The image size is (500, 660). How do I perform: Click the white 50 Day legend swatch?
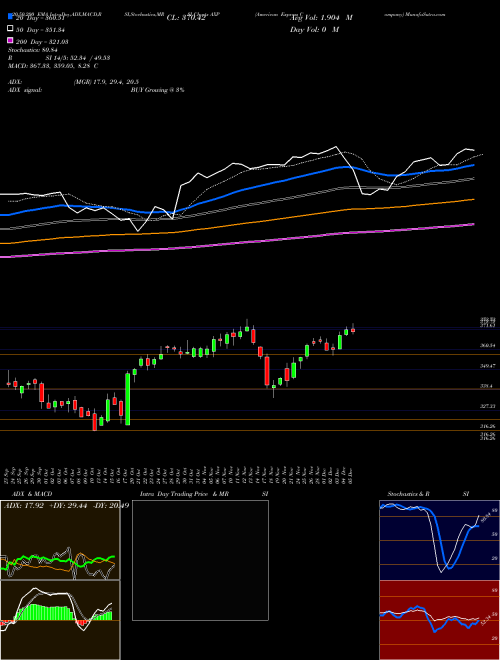click(10, 29)
